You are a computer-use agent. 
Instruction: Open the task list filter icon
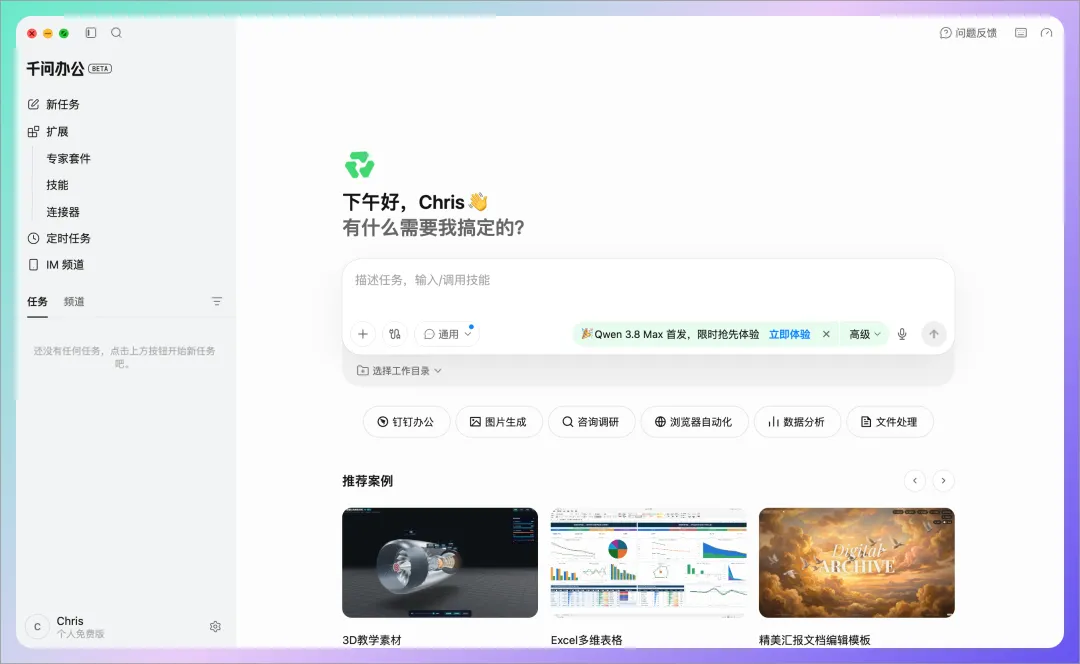(217, 301)
